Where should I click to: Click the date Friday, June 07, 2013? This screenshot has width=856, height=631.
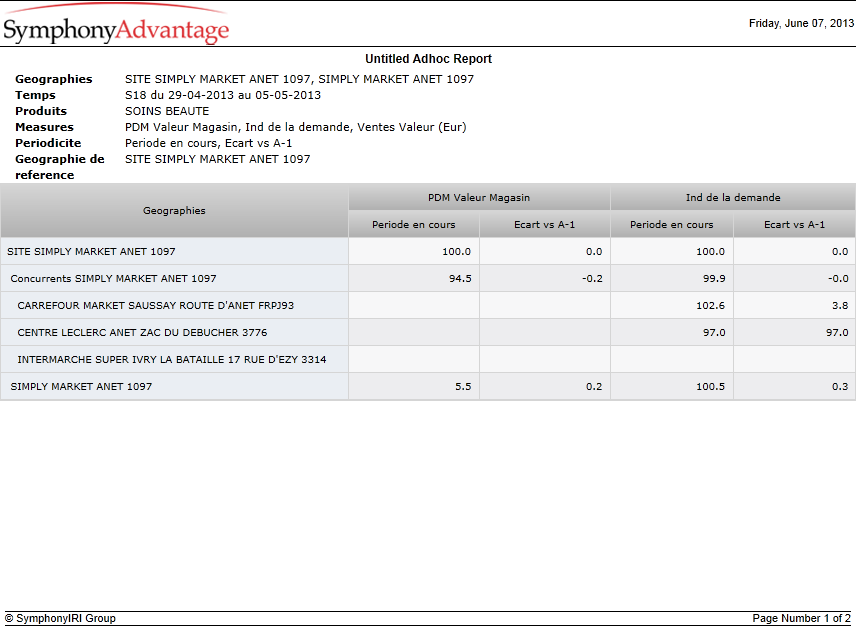click(801, 23)
